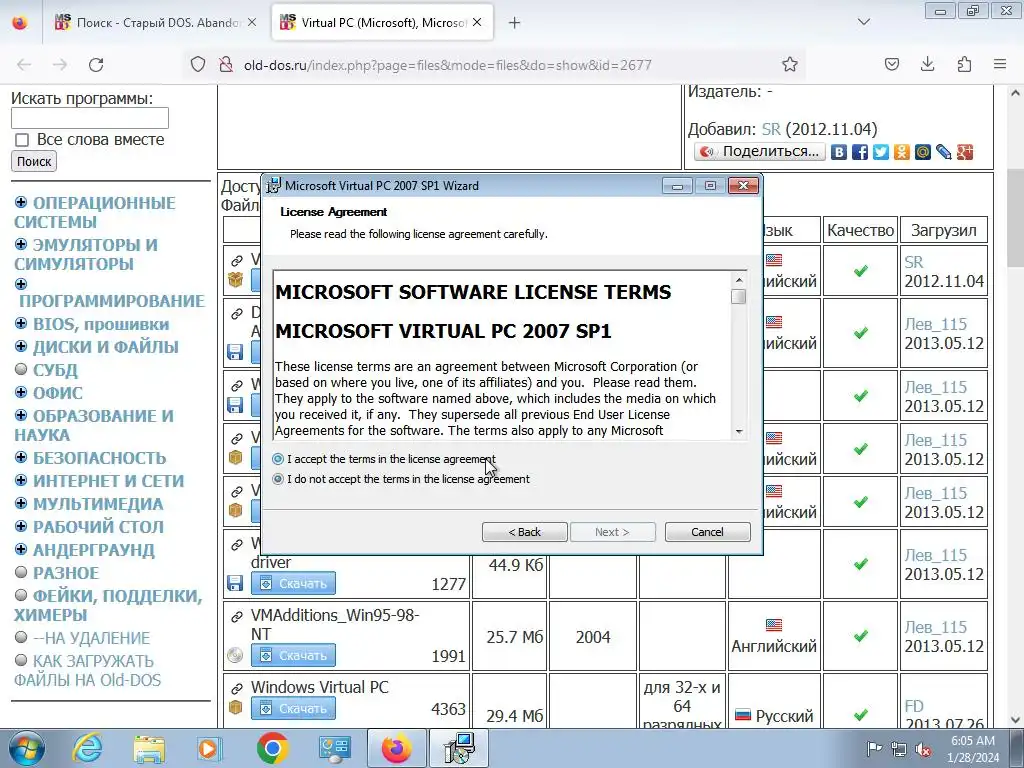Download the 44.9 Кб driver file via Скачать

[293, 583]
